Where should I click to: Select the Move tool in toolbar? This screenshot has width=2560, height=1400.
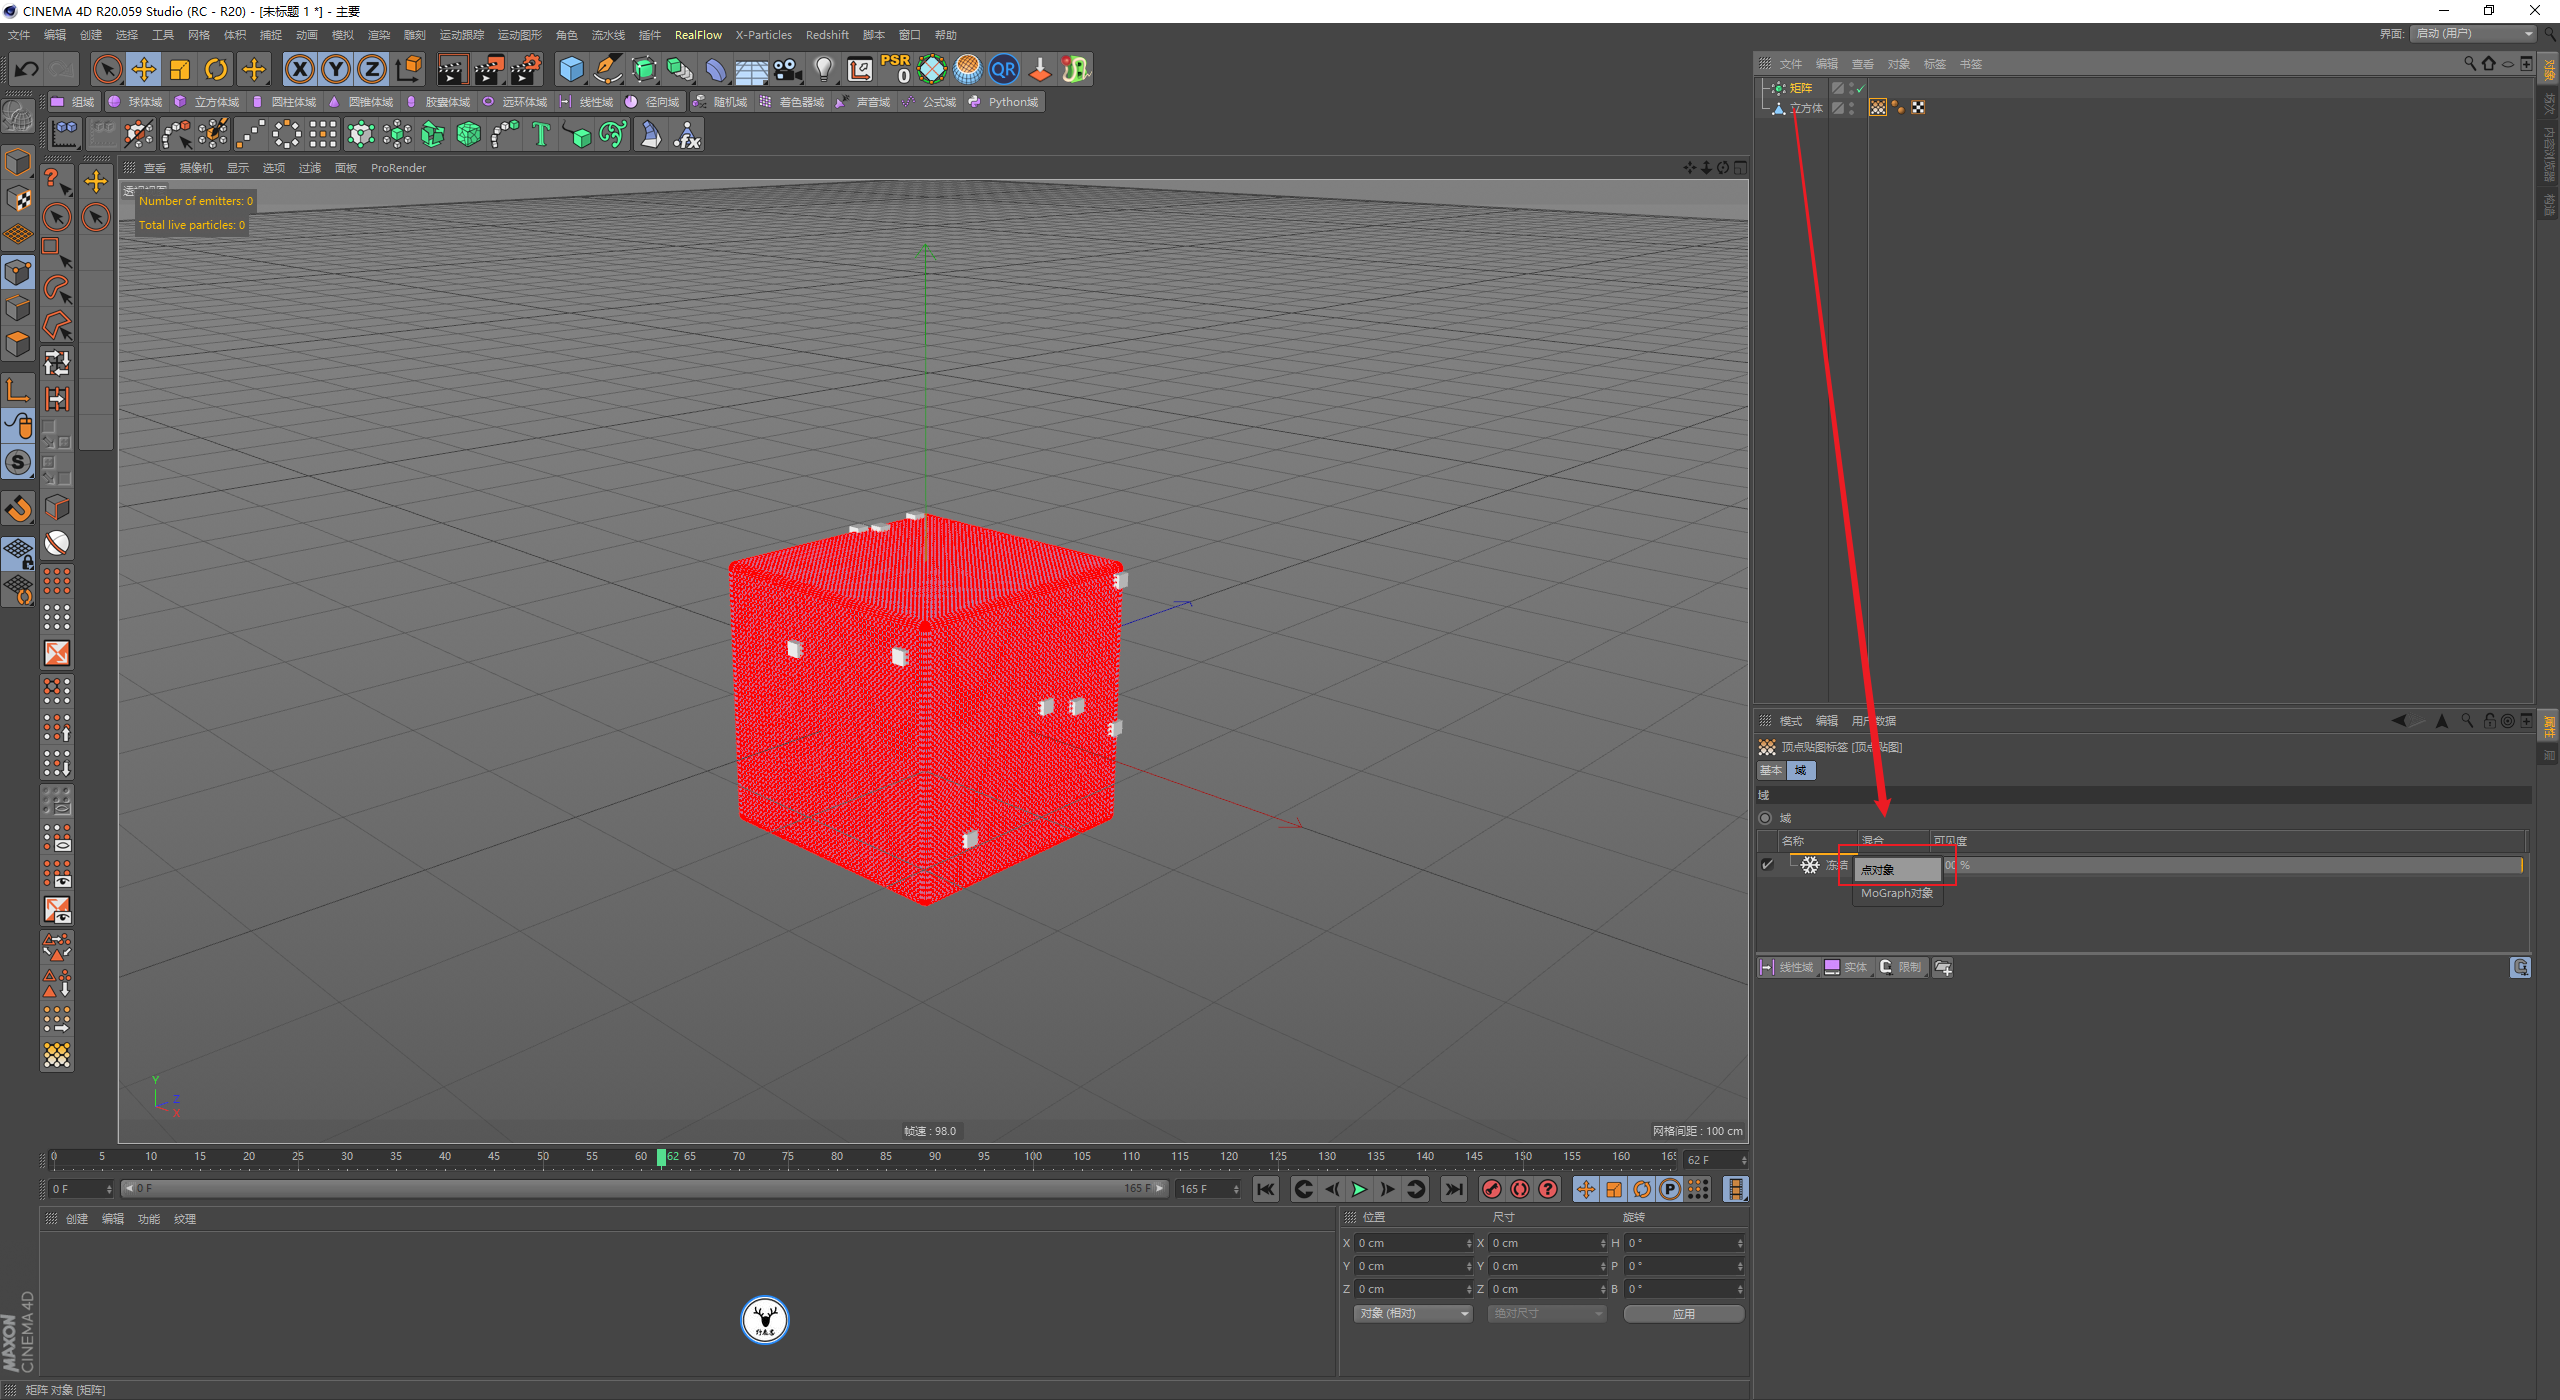(x=145, y=69)
